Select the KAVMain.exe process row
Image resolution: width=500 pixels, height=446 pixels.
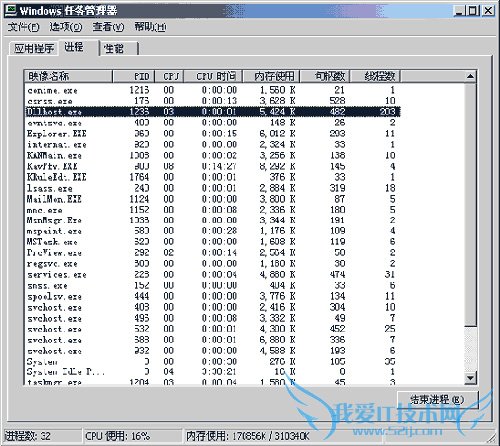click(x=213, y=155)
